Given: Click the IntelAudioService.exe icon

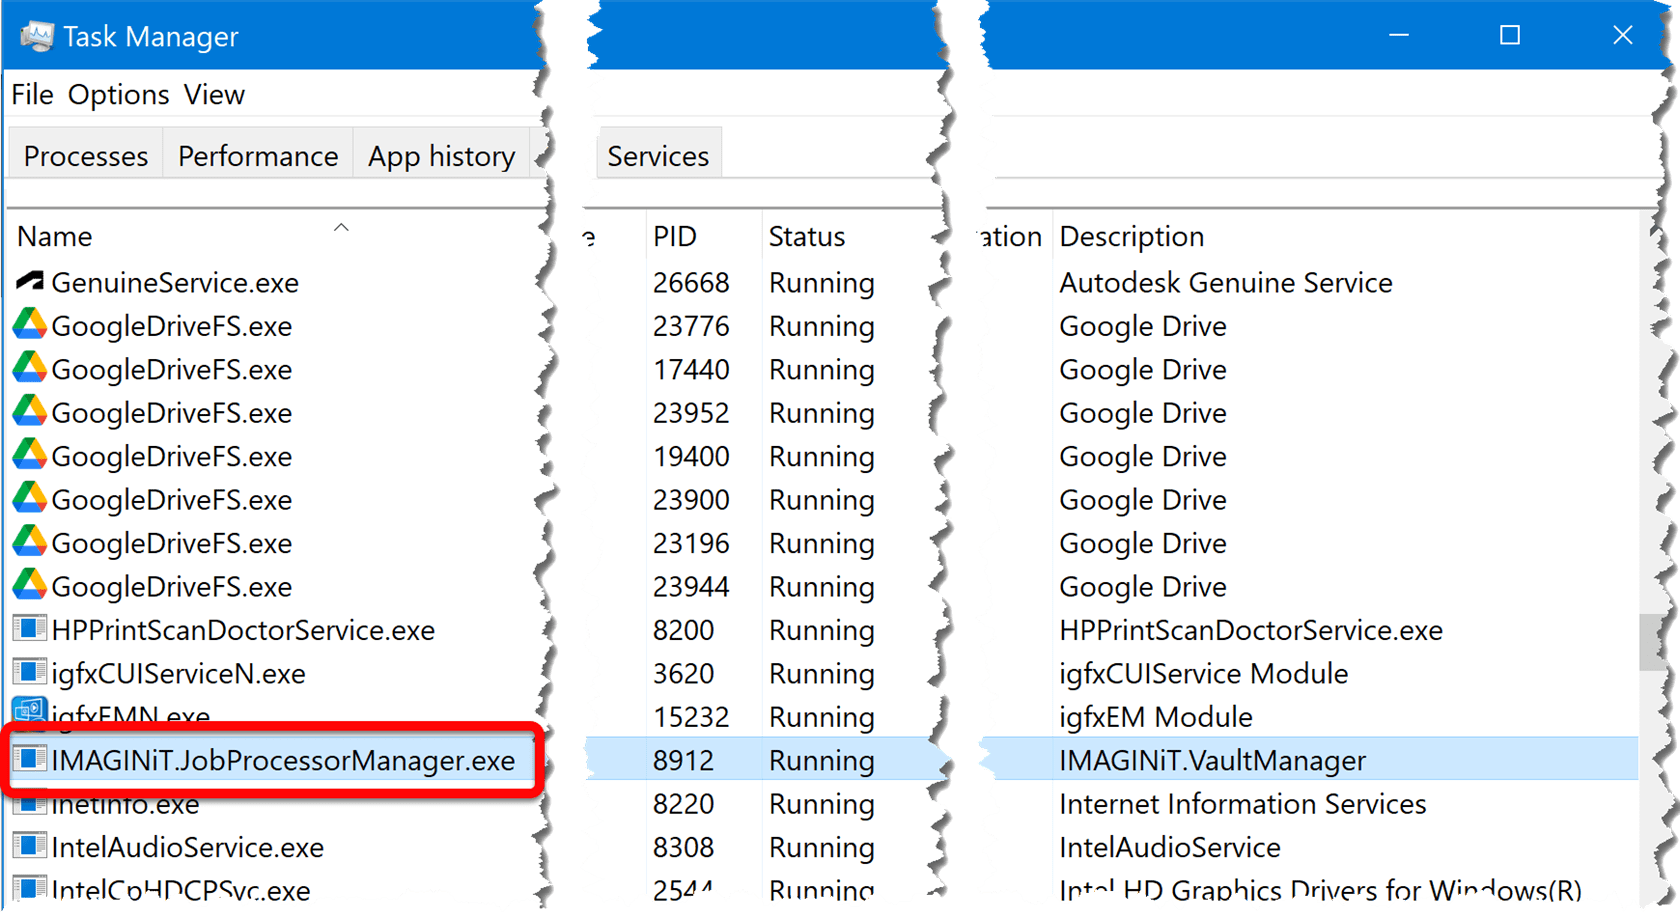Looking at the screenshot, I should point(30,846).
